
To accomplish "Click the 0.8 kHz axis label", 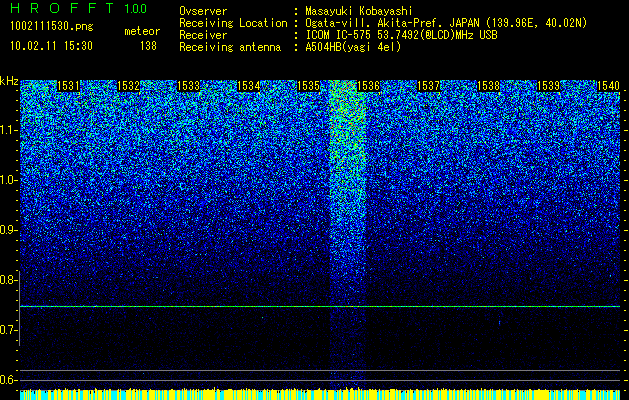I will tap(7, 280).
